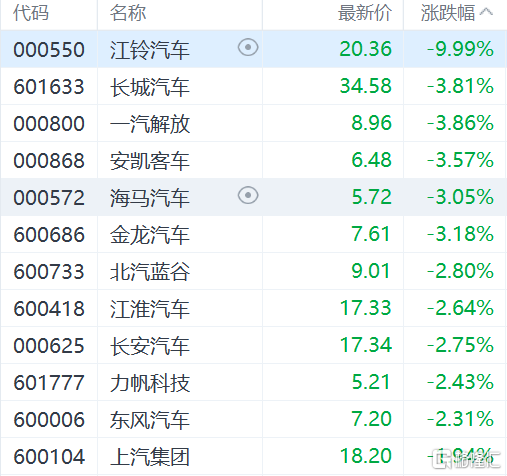
Task: Click price 7.61 for 金龙汽车
Action: click(x=371, y=234)
